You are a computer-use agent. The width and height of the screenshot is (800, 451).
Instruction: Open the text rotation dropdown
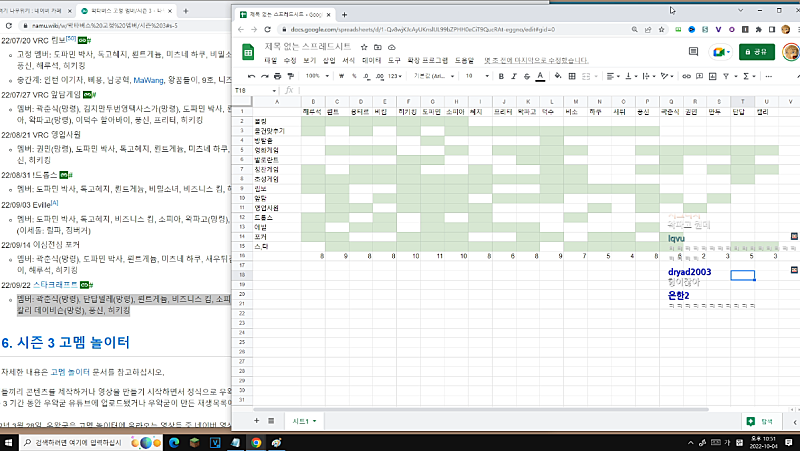pos(666,76)
